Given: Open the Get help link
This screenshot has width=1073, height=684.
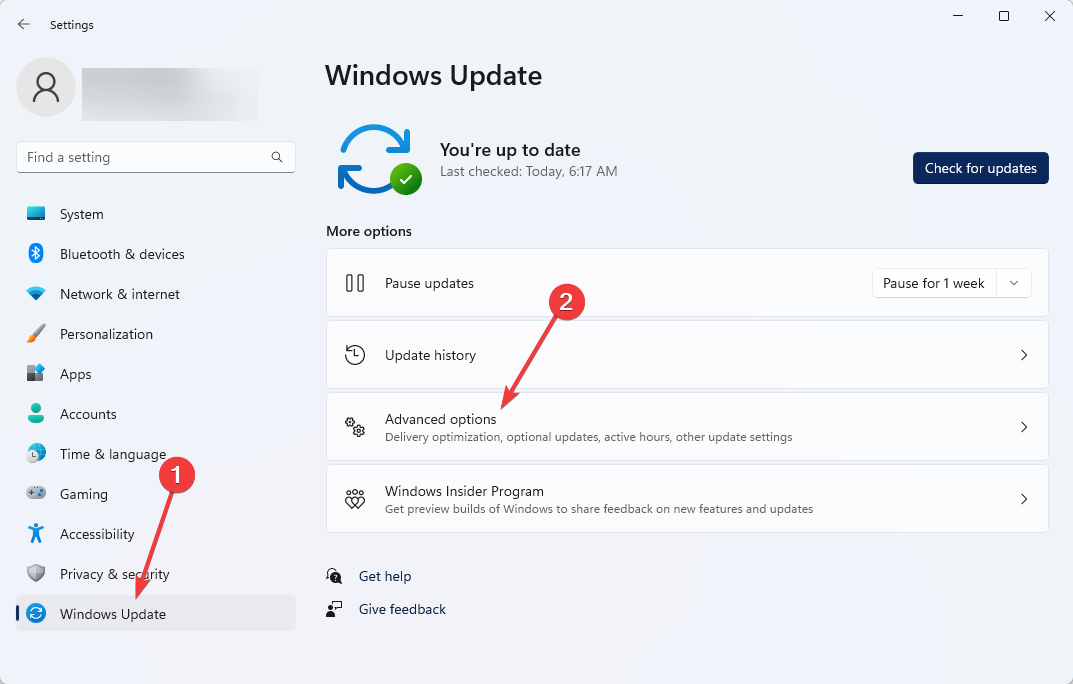Looking at the screenshot, I should [x=384, y=576].
